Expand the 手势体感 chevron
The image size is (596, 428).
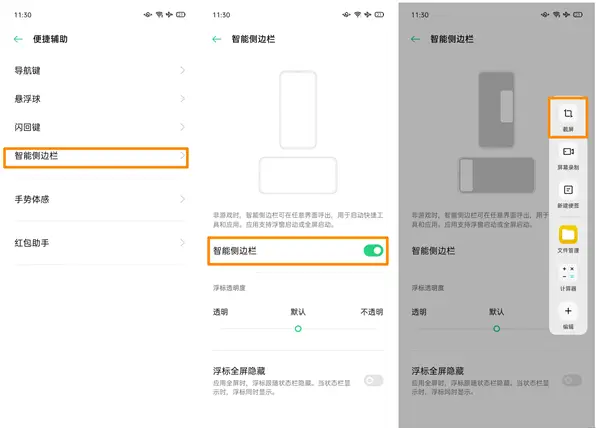click(x=182, y=199)
